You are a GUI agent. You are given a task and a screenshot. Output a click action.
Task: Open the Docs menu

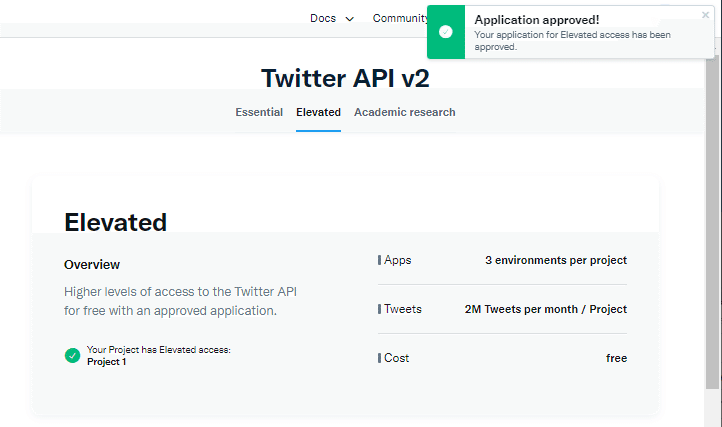pos(323,18)
